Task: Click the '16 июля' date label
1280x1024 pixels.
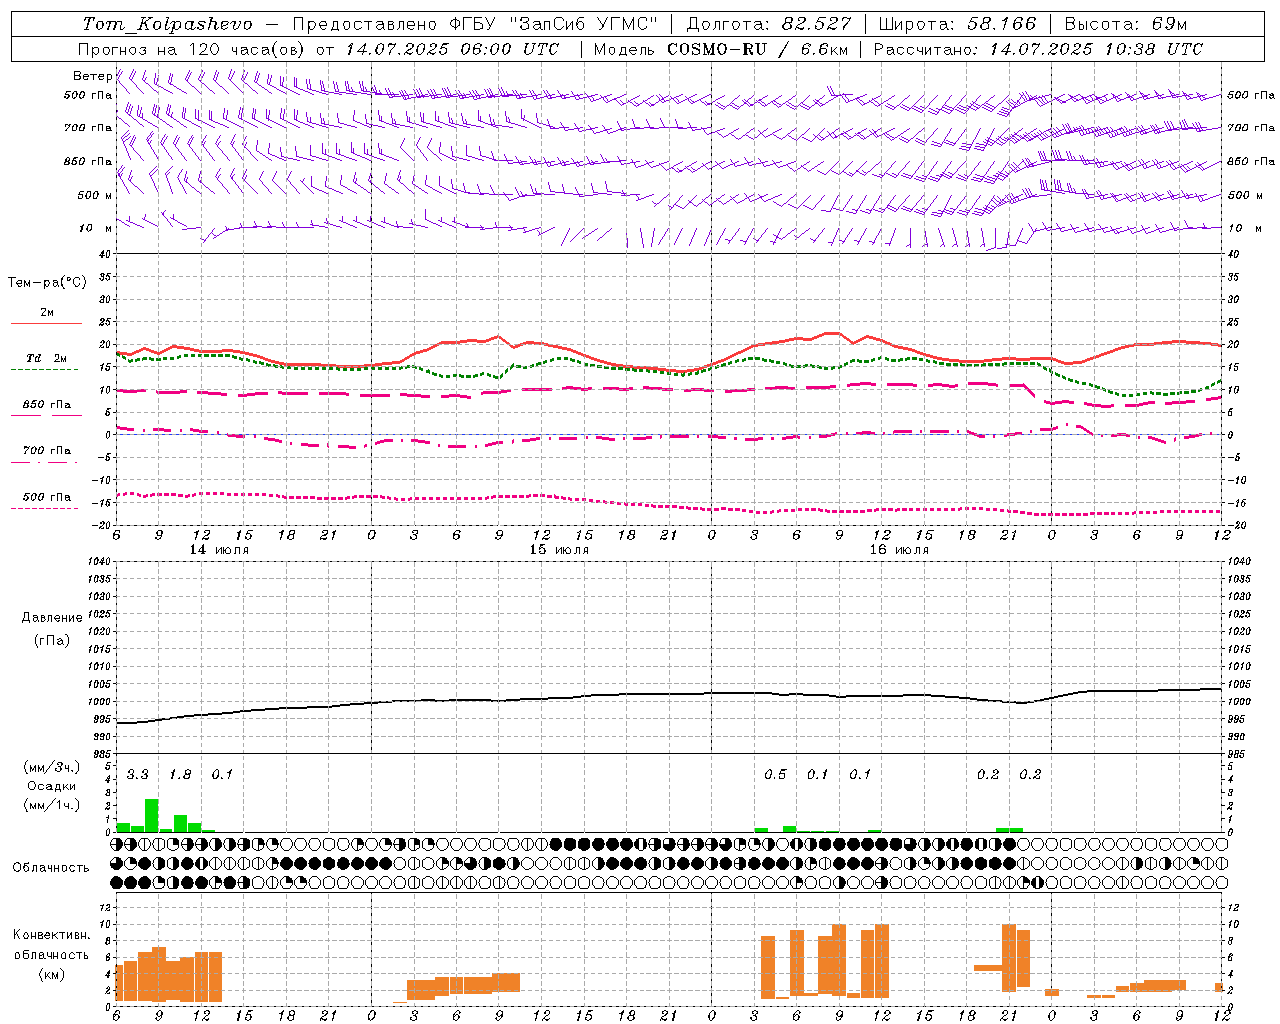Action: point(899,550)
